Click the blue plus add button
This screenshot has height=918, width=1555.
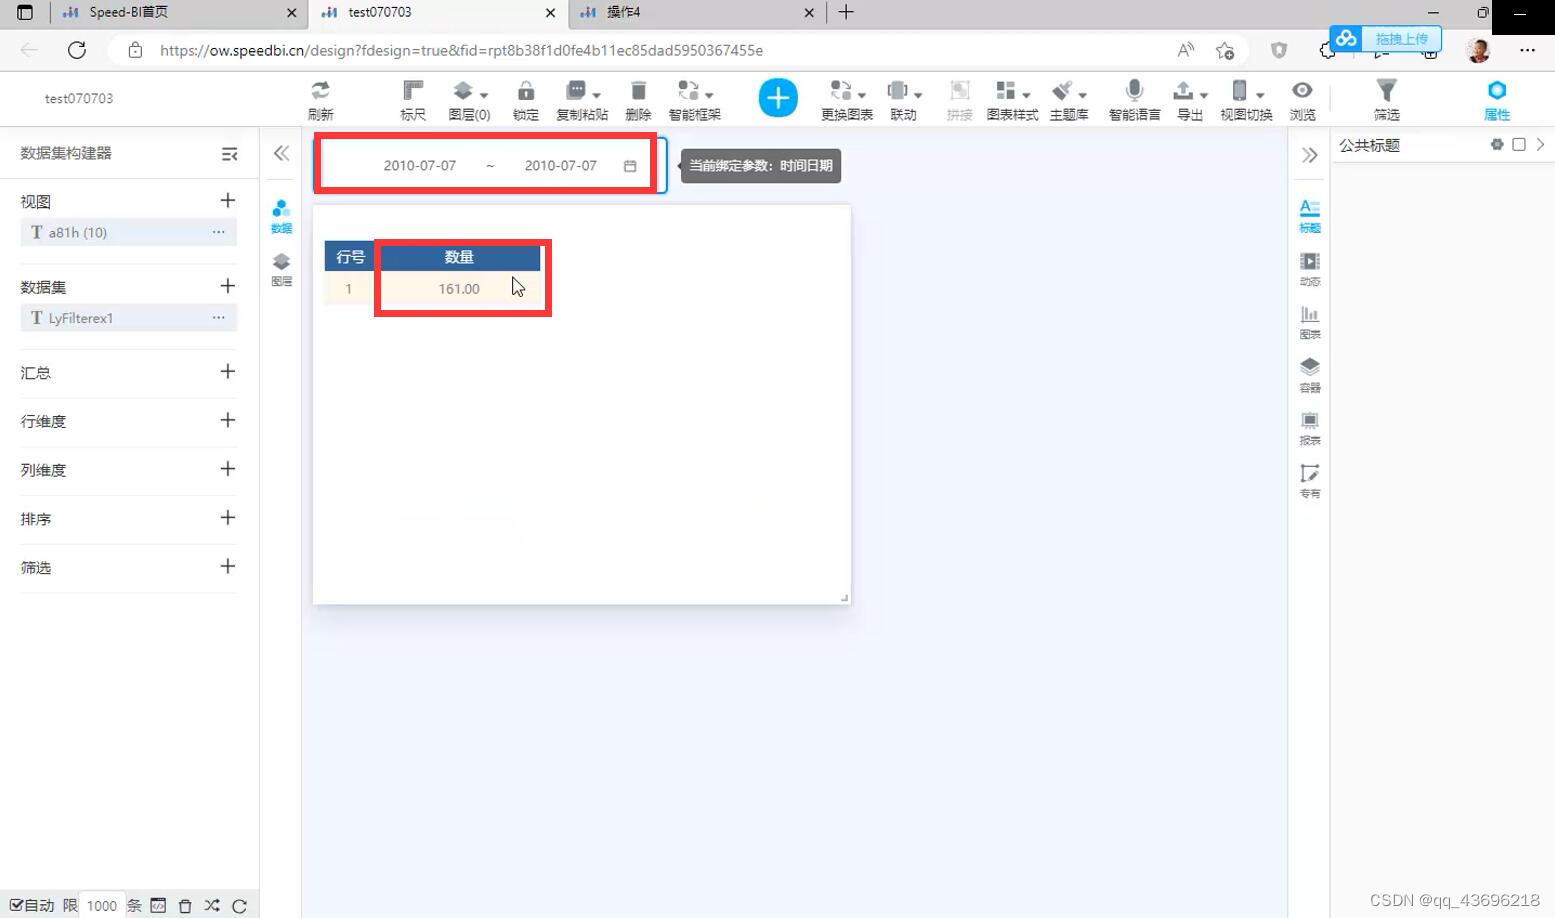coord(778,98)
